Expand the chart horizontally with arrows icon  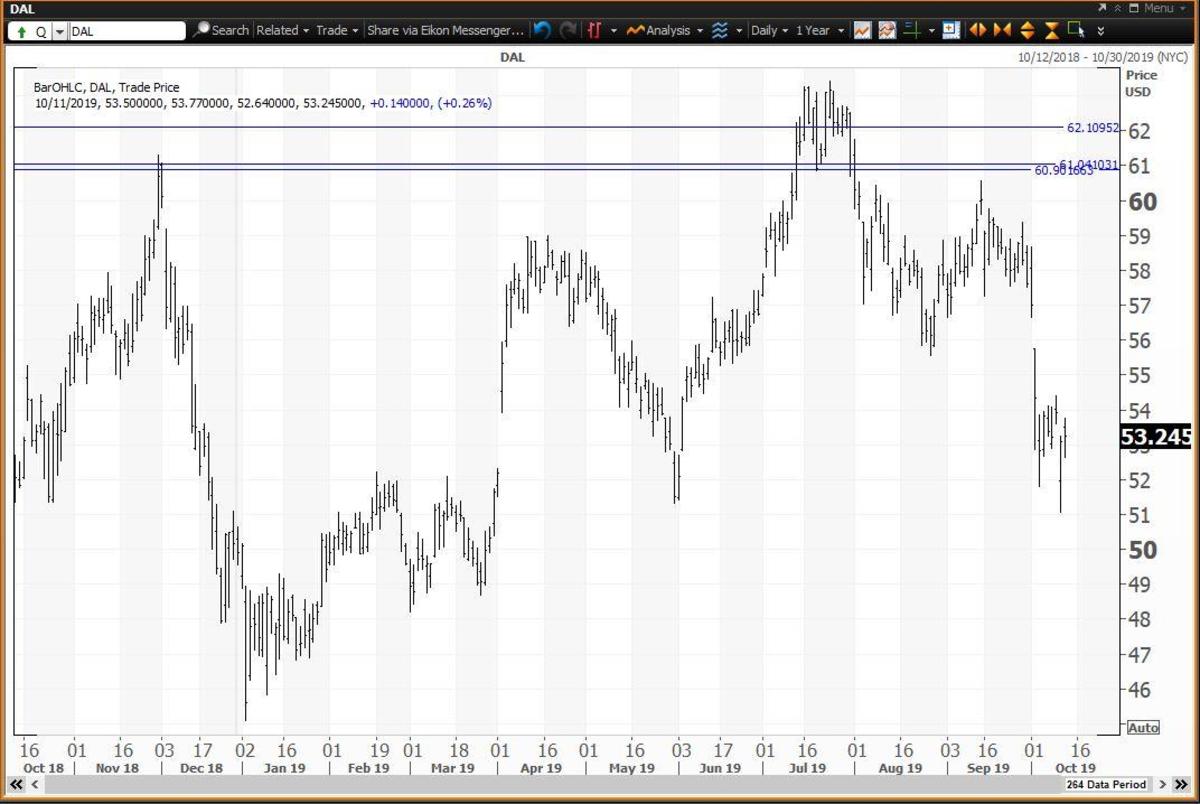(x=977, y=30)
